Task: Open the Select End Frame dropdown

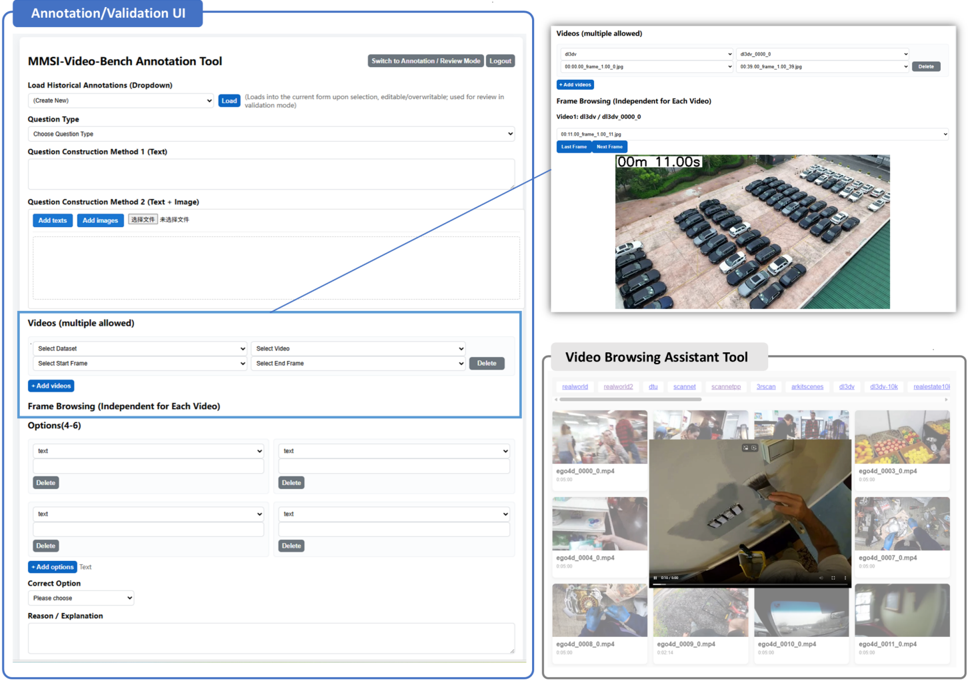Action: [358, 364]
